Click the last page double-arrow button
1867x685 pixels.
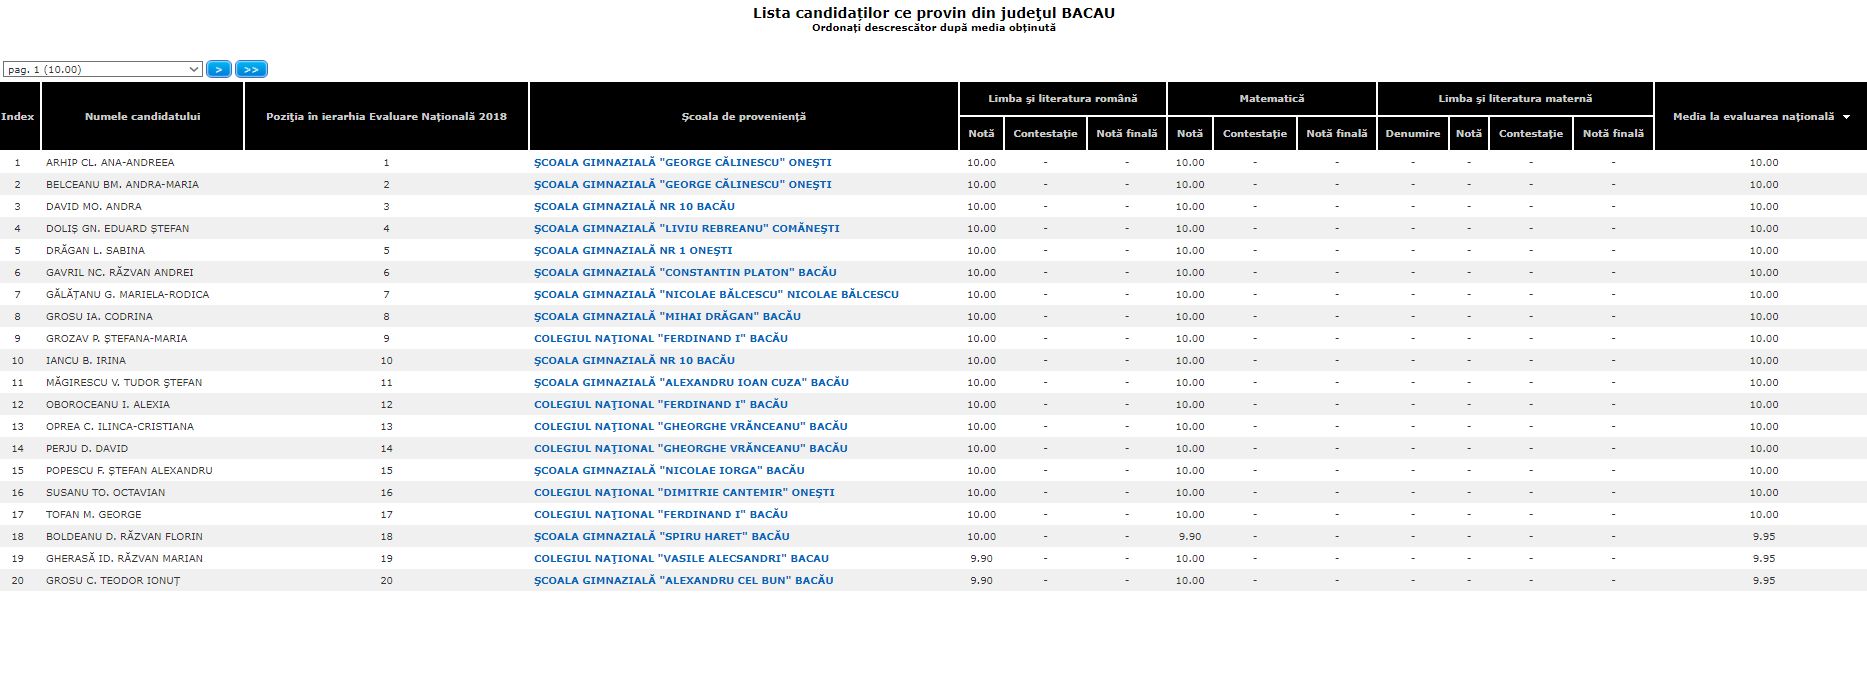(x=251, y=69)
